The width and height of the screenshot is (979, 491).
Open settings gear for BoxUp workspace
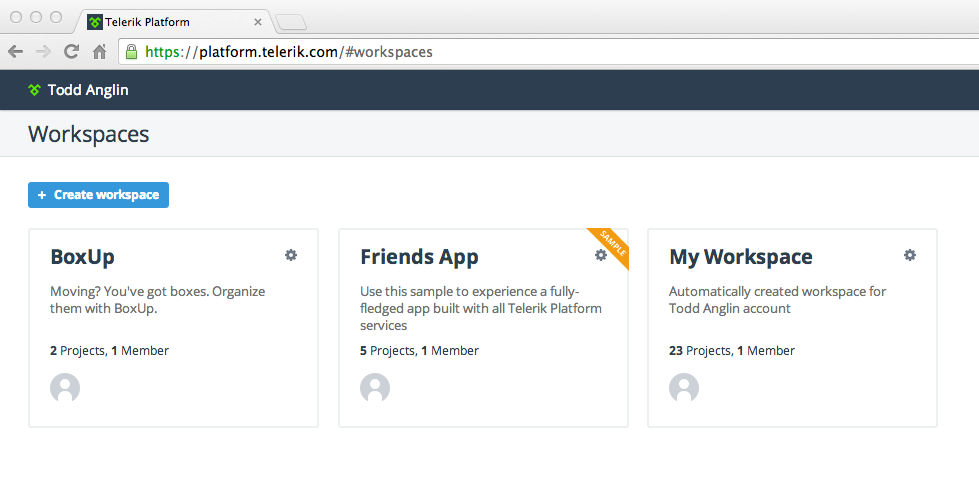pos(291,255)
